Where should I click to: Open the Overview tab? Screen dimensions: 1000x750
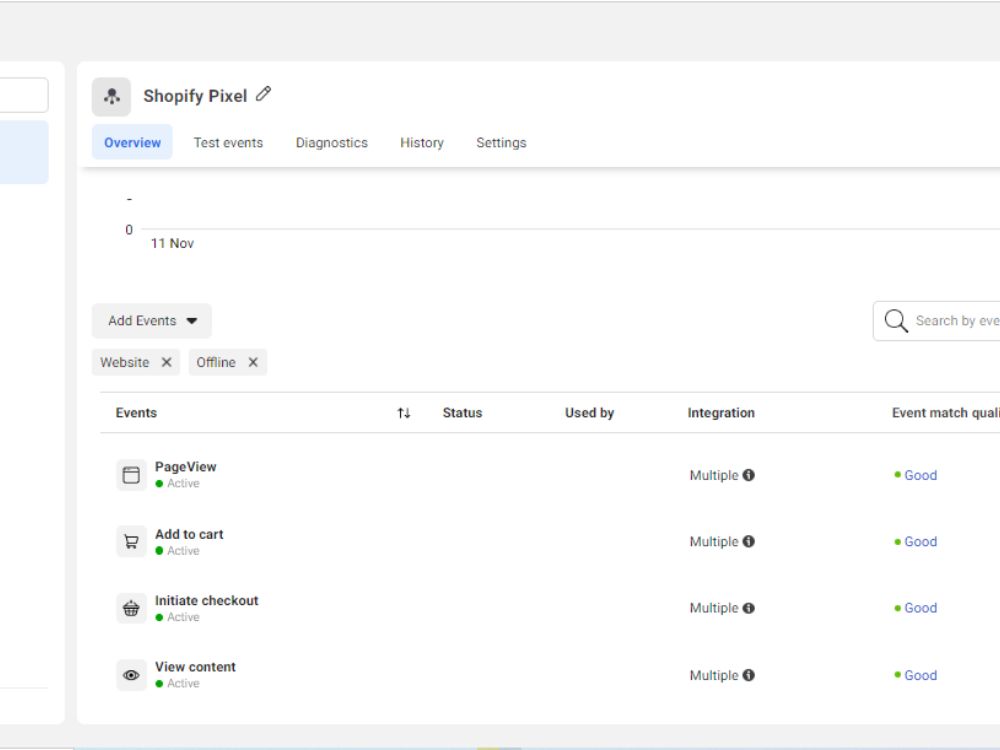click(132, 142)
